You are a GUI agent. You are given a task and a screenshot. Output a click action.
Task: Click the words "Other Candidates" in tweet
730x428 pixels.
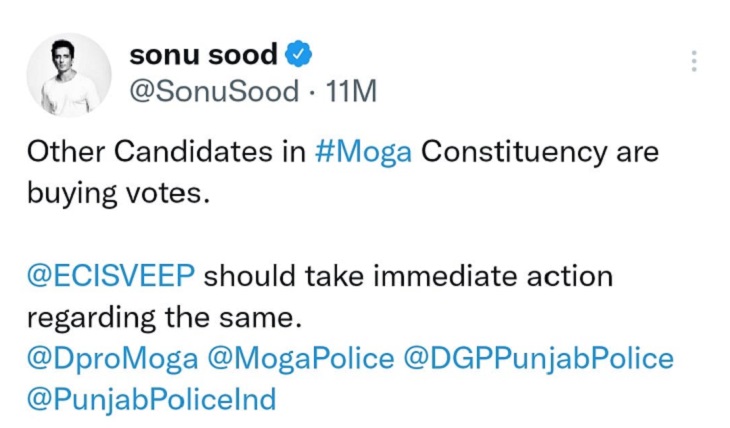(134, 152)
